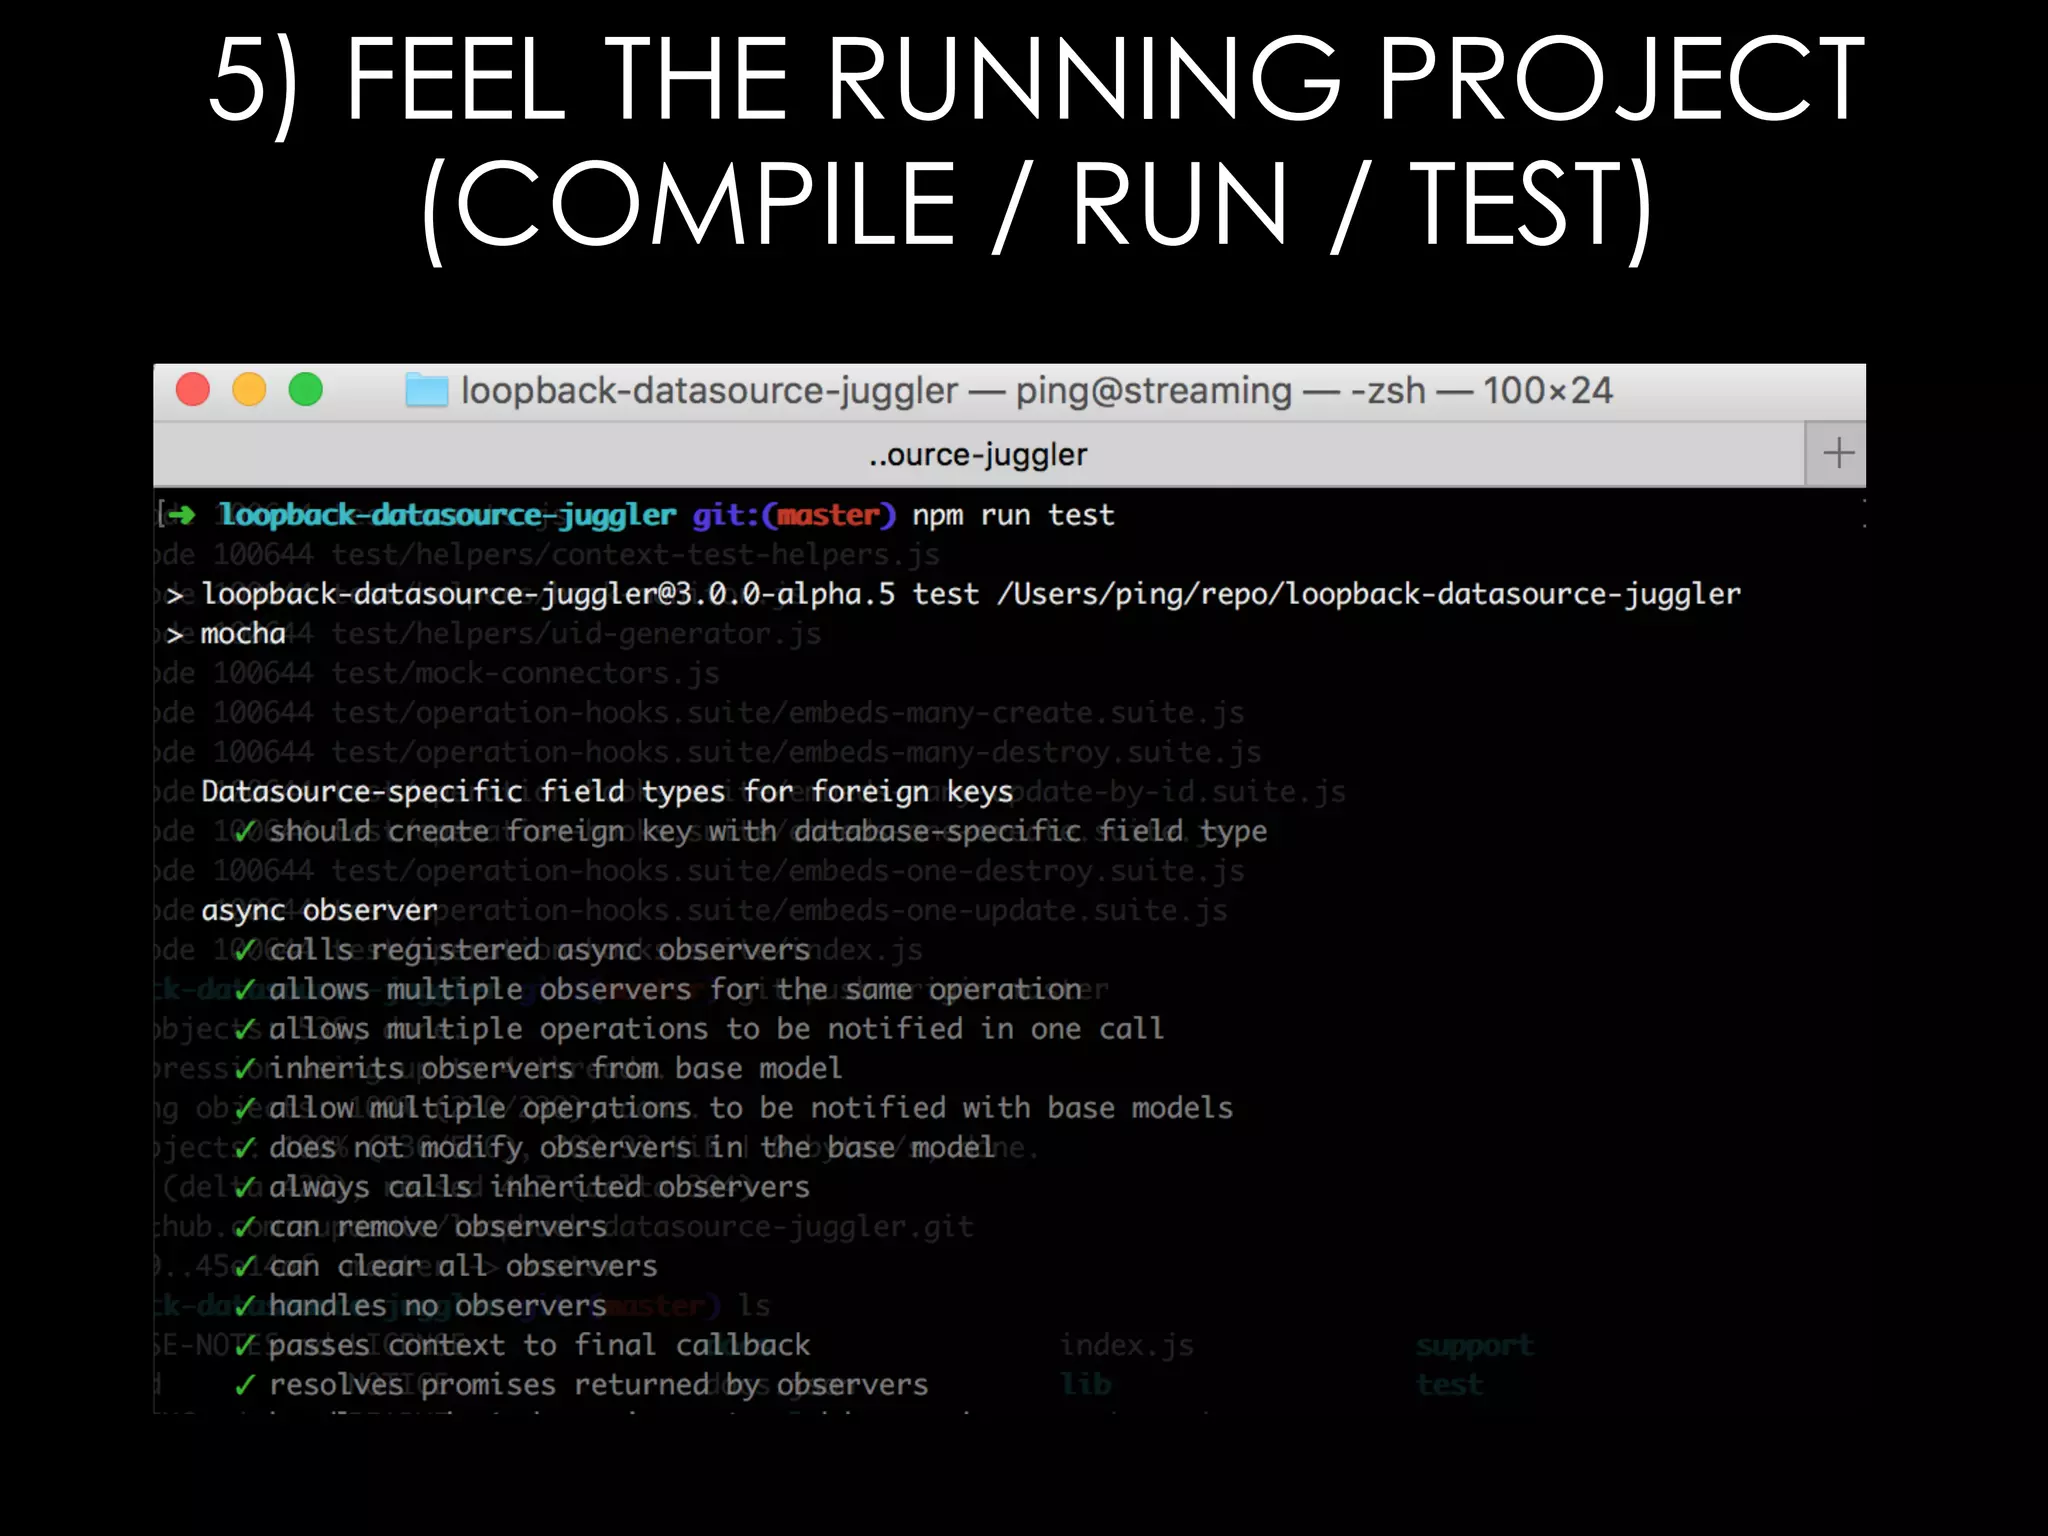Click 'always calls inherited observers' line
Image resolution: width=2048 pixels, height=1536 pixels.
539,1187
